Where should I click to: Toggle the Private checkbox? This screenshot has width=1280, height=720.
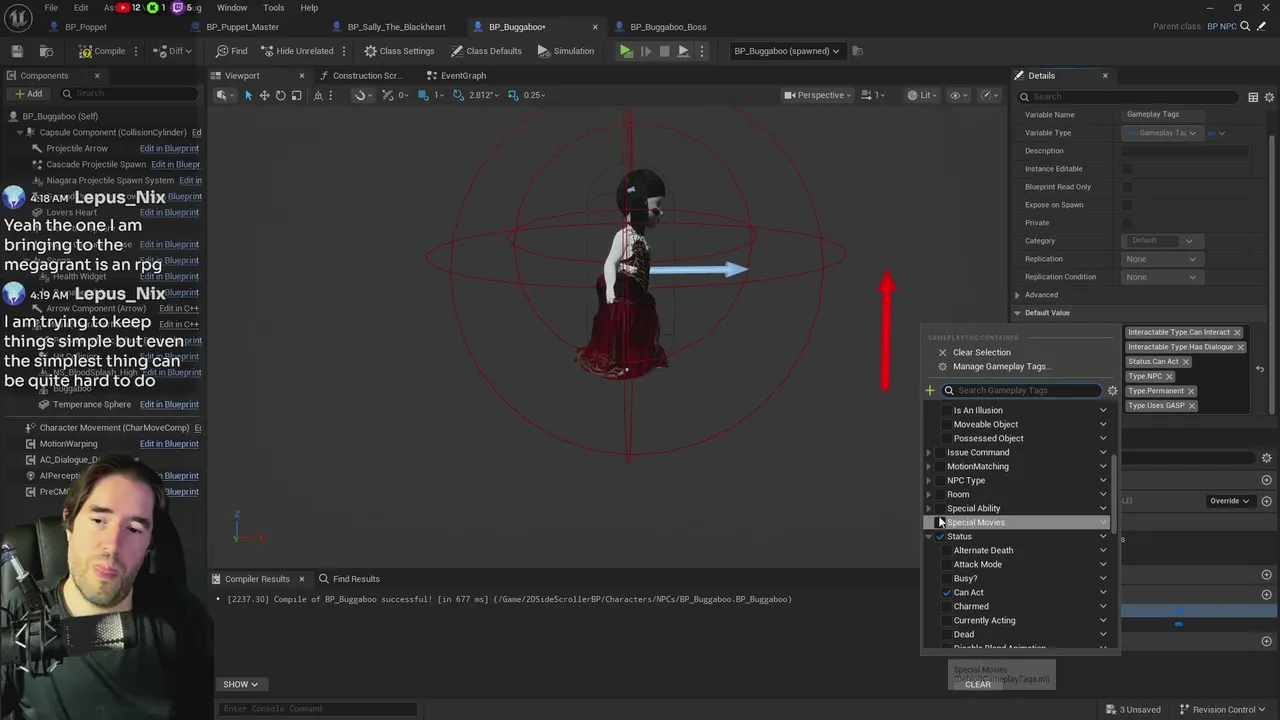[x=1127, y=223]
